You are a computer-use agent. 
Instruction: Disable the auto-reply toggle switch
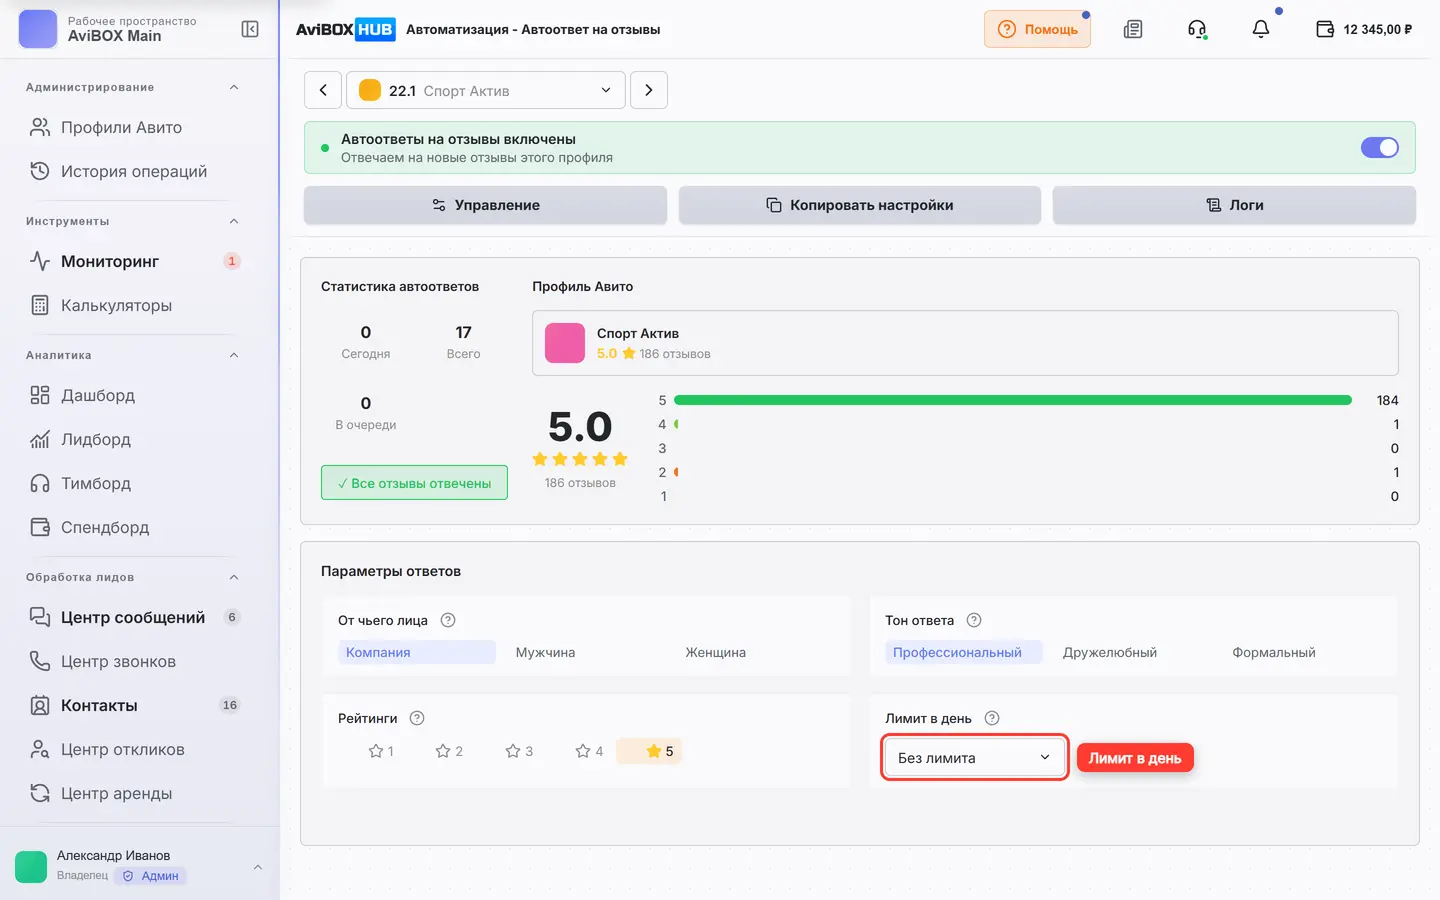coord(1380,148)
